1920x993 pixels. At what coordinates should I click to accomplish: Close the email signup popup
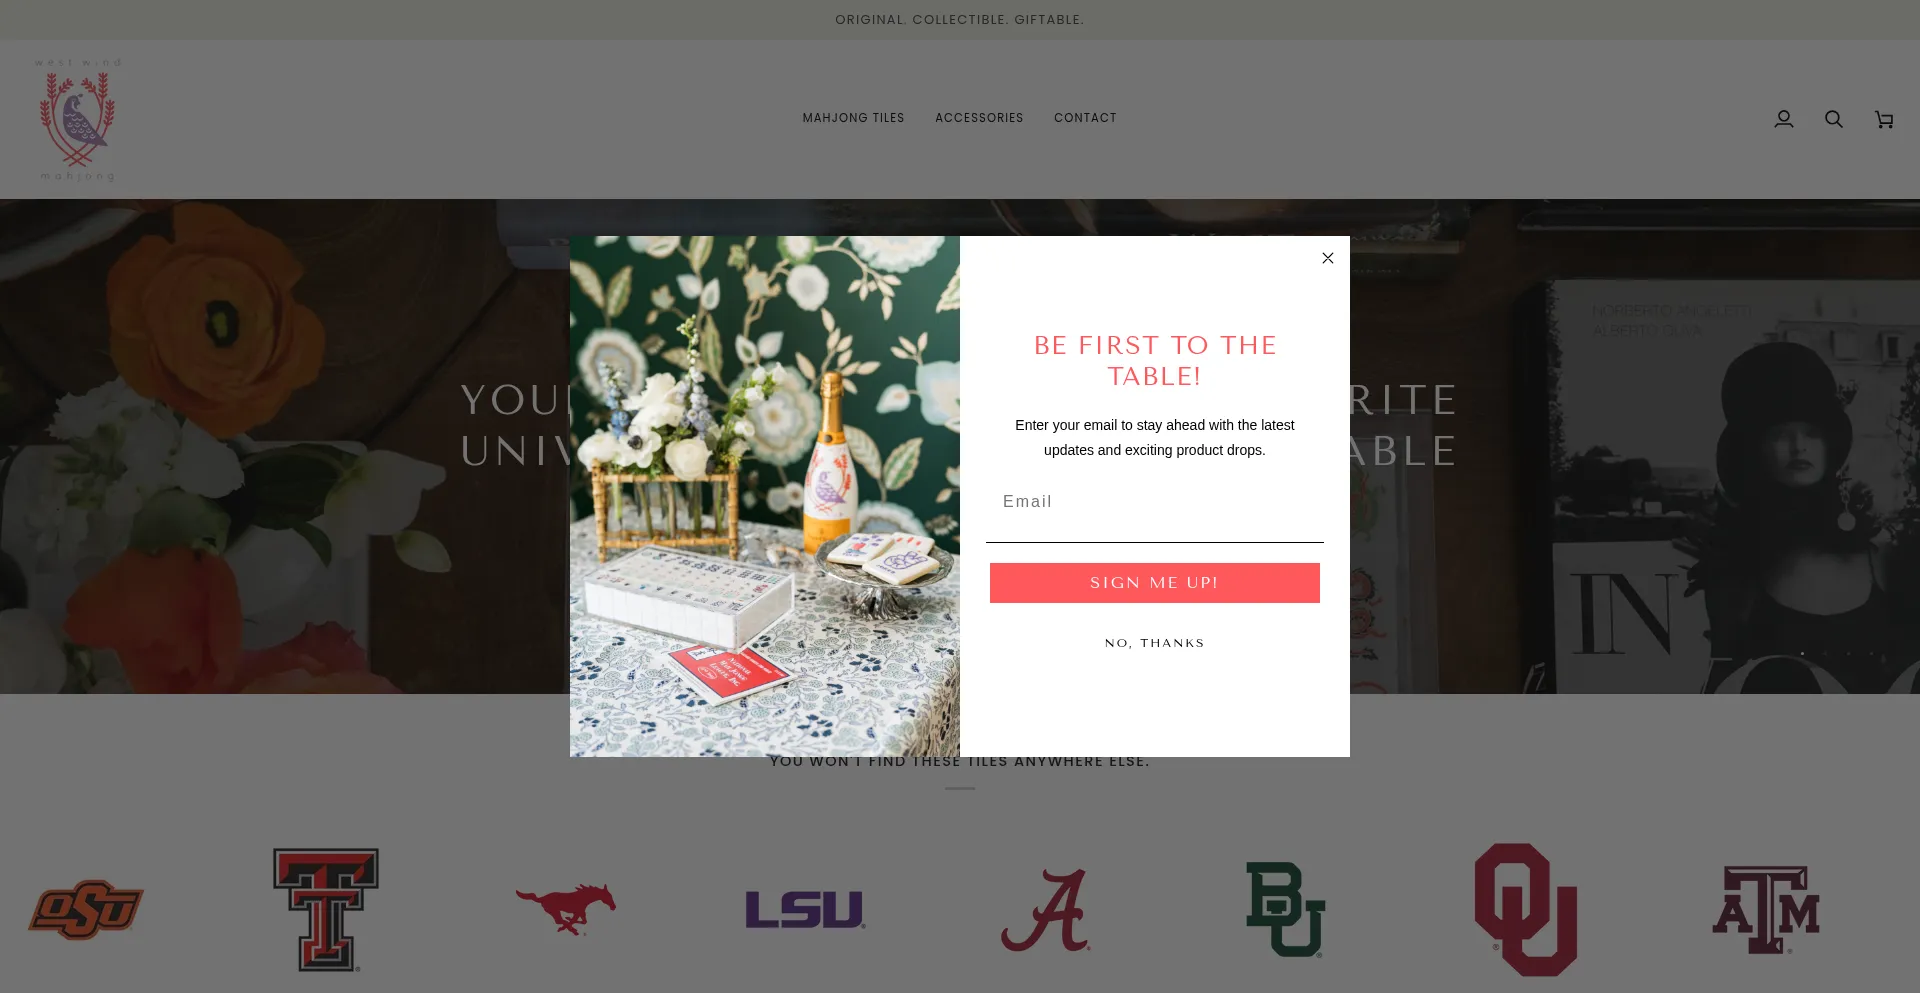click(x=1327, y=258)
